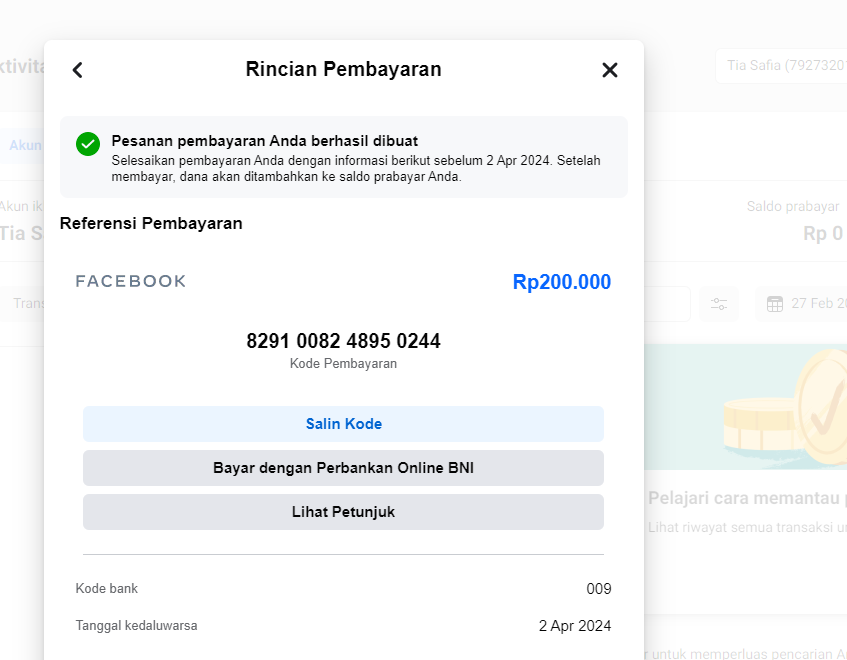Click the FACEBOOK logo text

click(131, 281)
